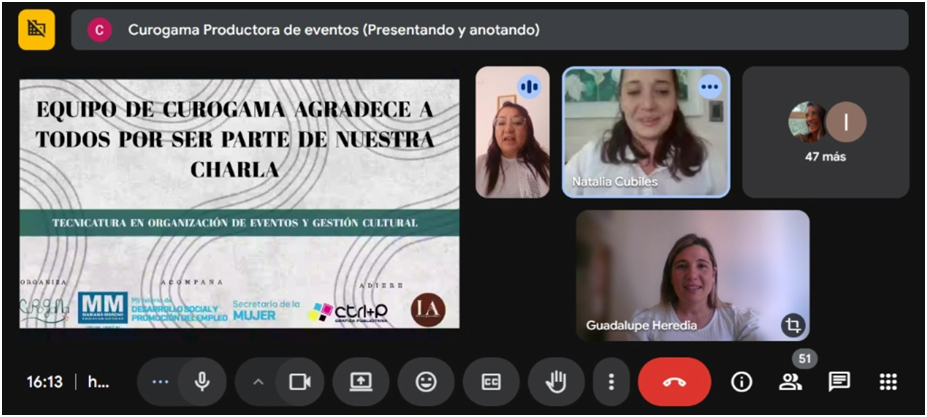Open the emoji reactions picker

(426, 382)
